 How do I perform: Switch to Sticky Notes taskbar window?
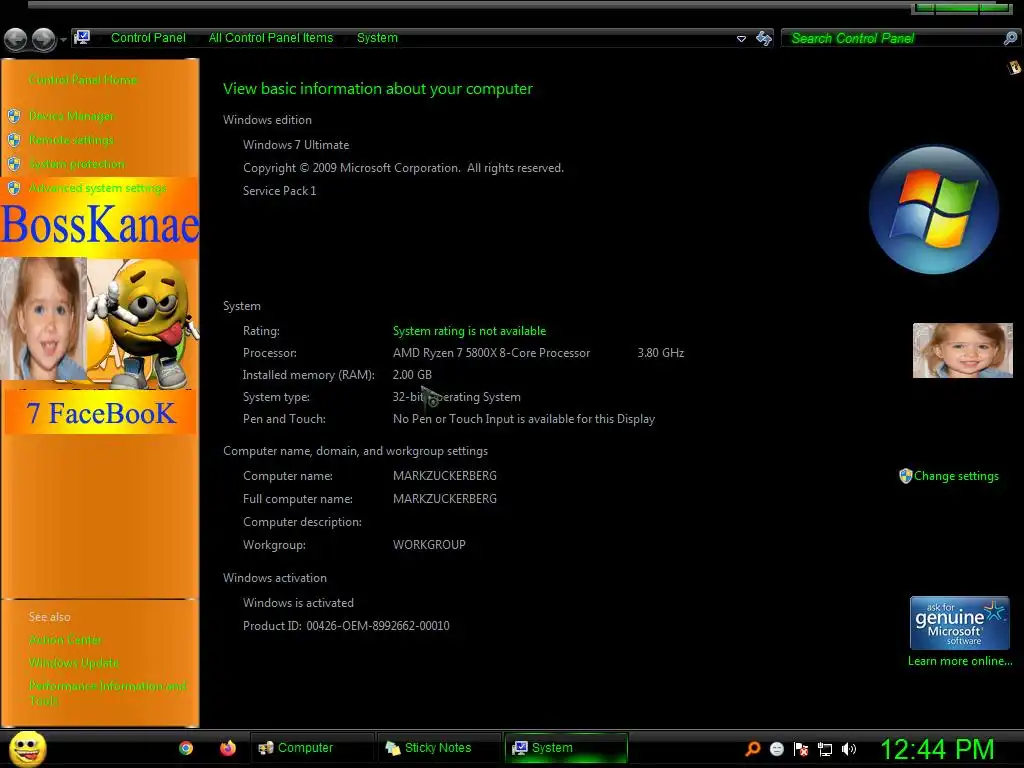[439, 748]
